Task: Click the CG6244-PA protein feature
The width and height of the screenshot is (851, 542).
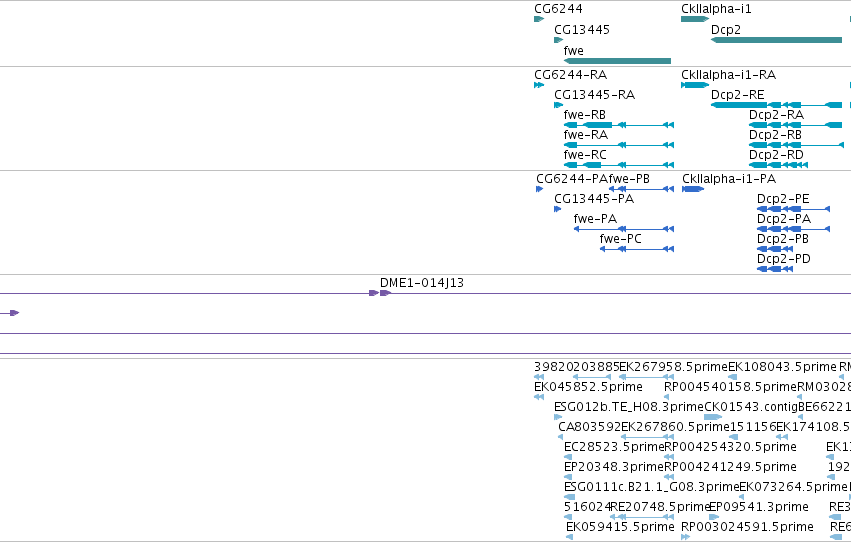Action: click(x=539, y=189)
